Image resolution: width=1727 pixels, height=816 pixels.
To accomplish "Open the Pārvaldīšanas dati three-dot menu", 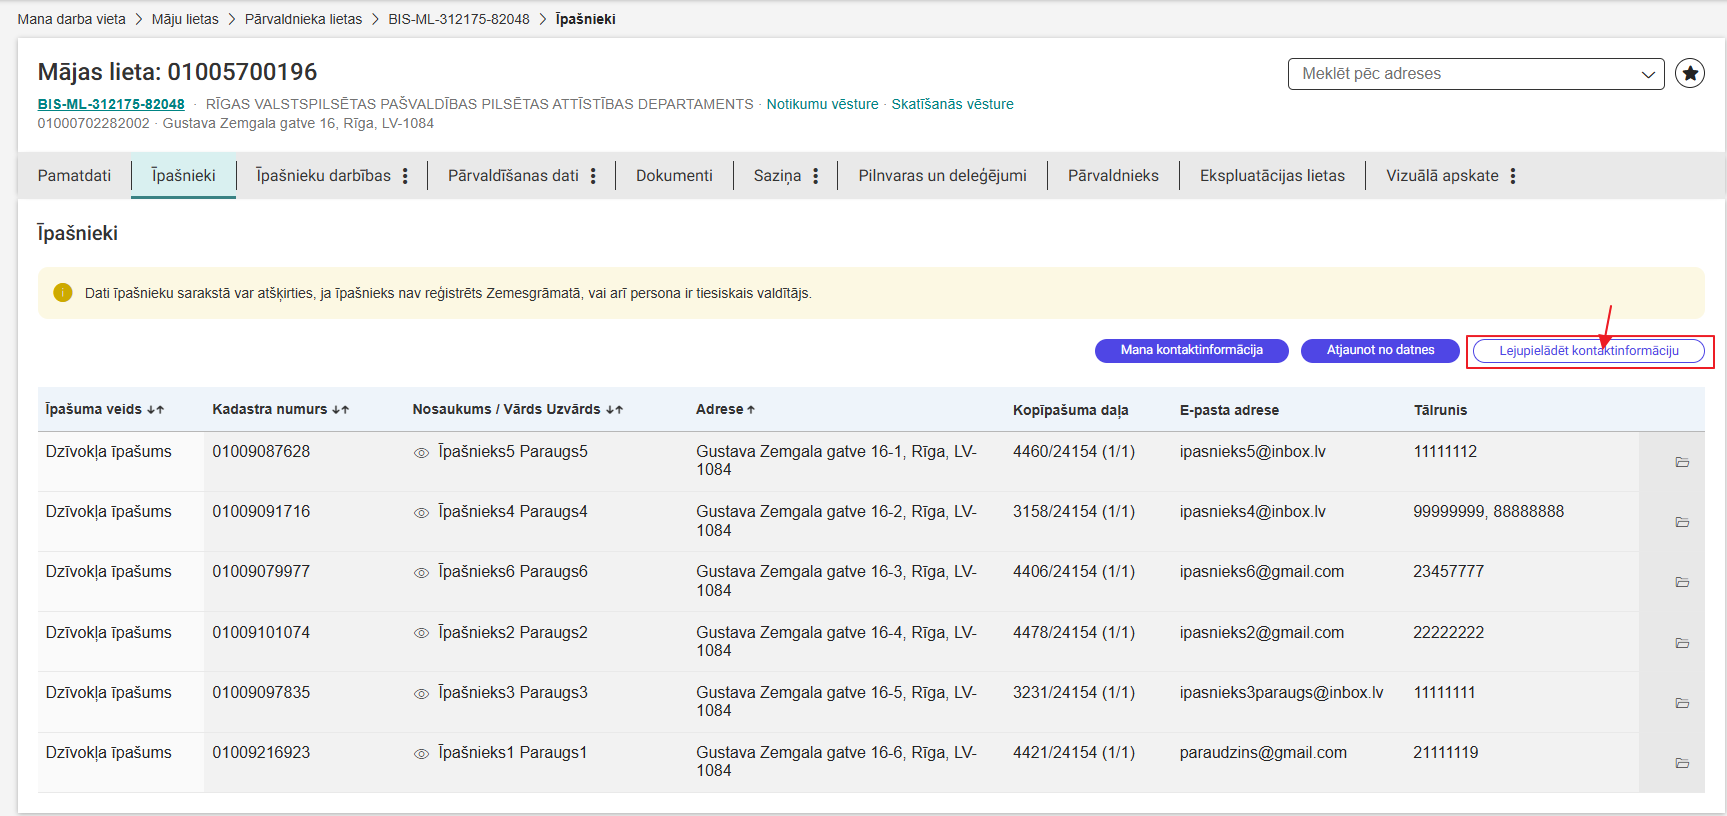I will click(x=593, y=176).
